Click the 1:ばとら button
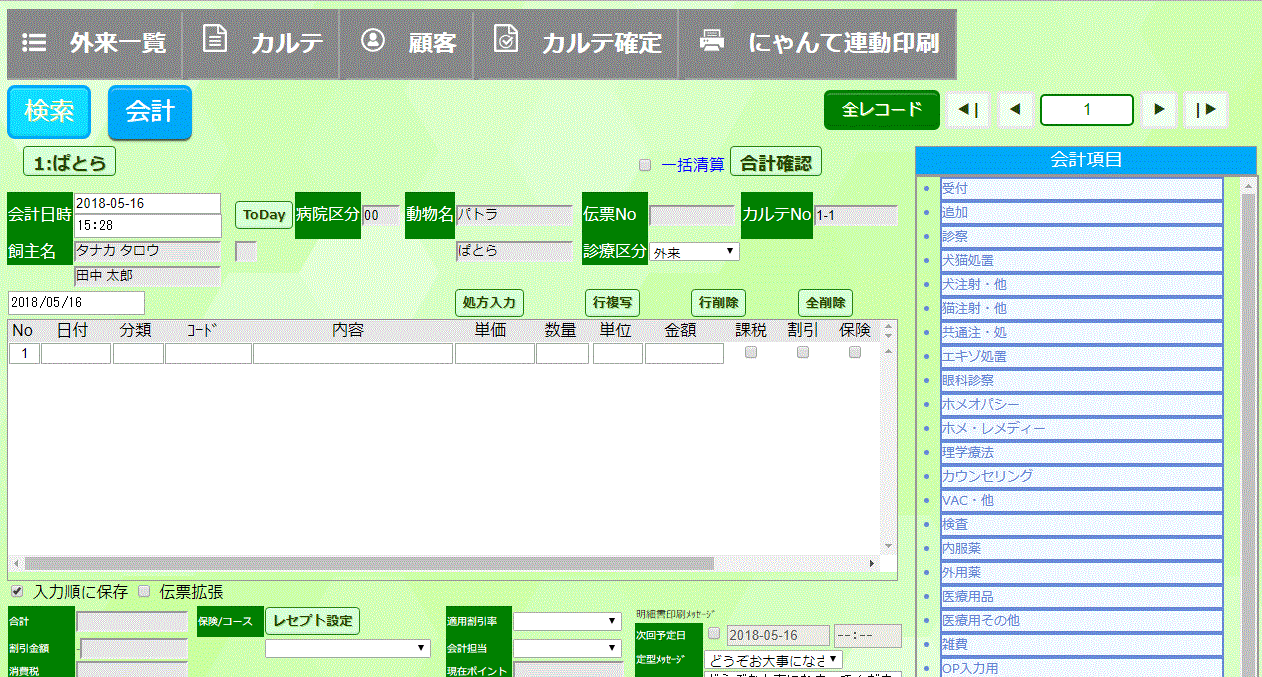This screenshot has width=1262, height=677. point(69,161)
